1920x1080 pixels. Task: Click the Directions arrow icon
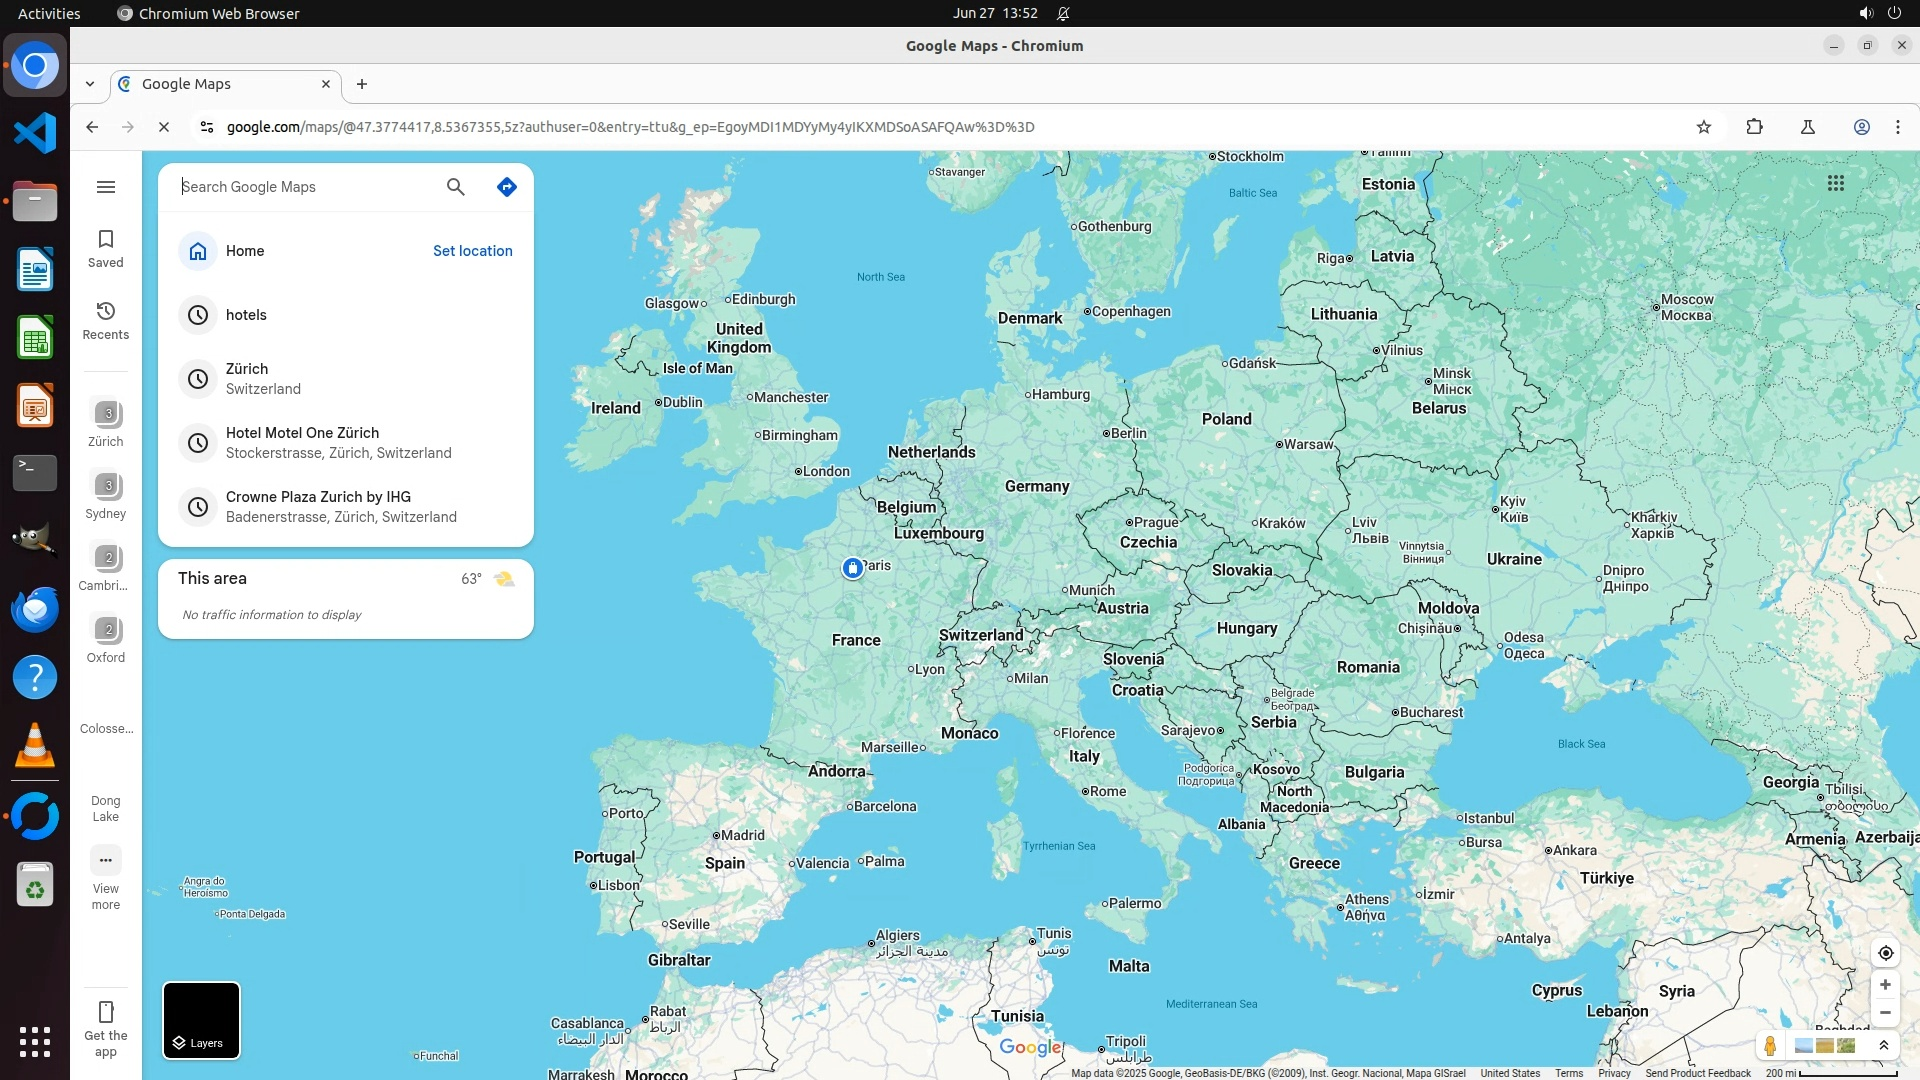coord(507,187)
